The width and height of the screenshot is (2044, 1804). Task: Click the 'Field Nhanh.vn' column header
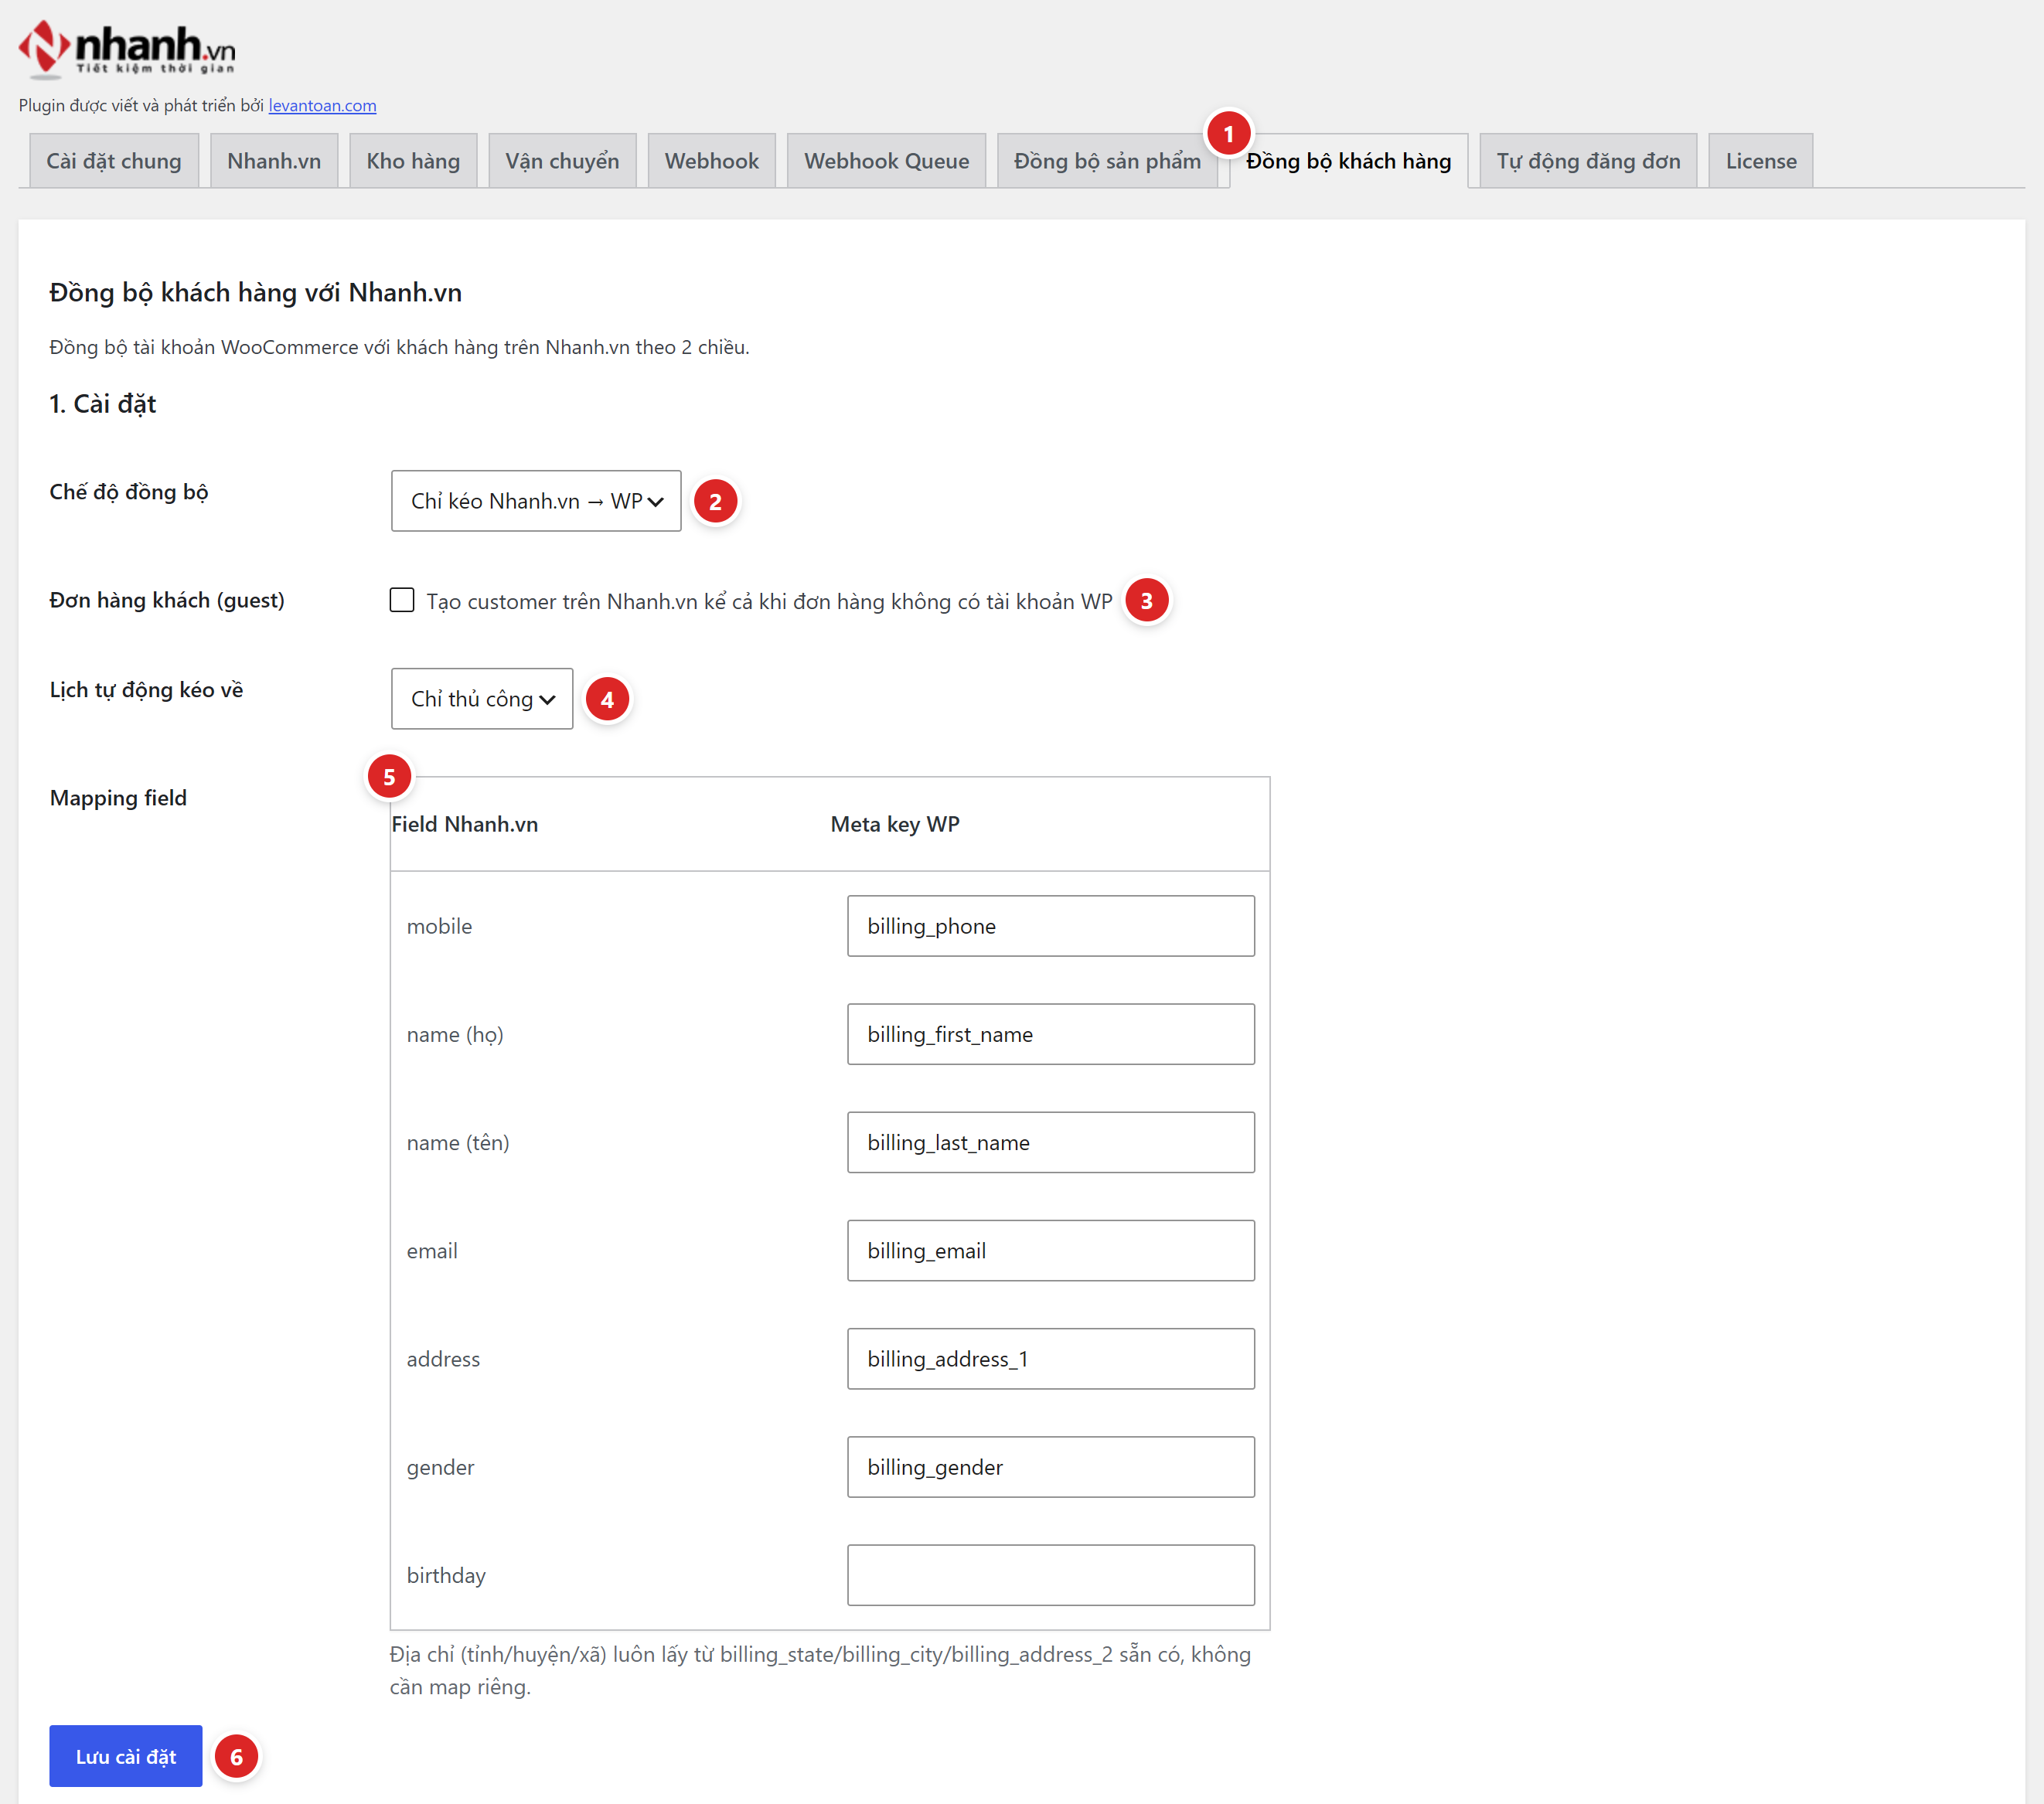tap(465, 824)
